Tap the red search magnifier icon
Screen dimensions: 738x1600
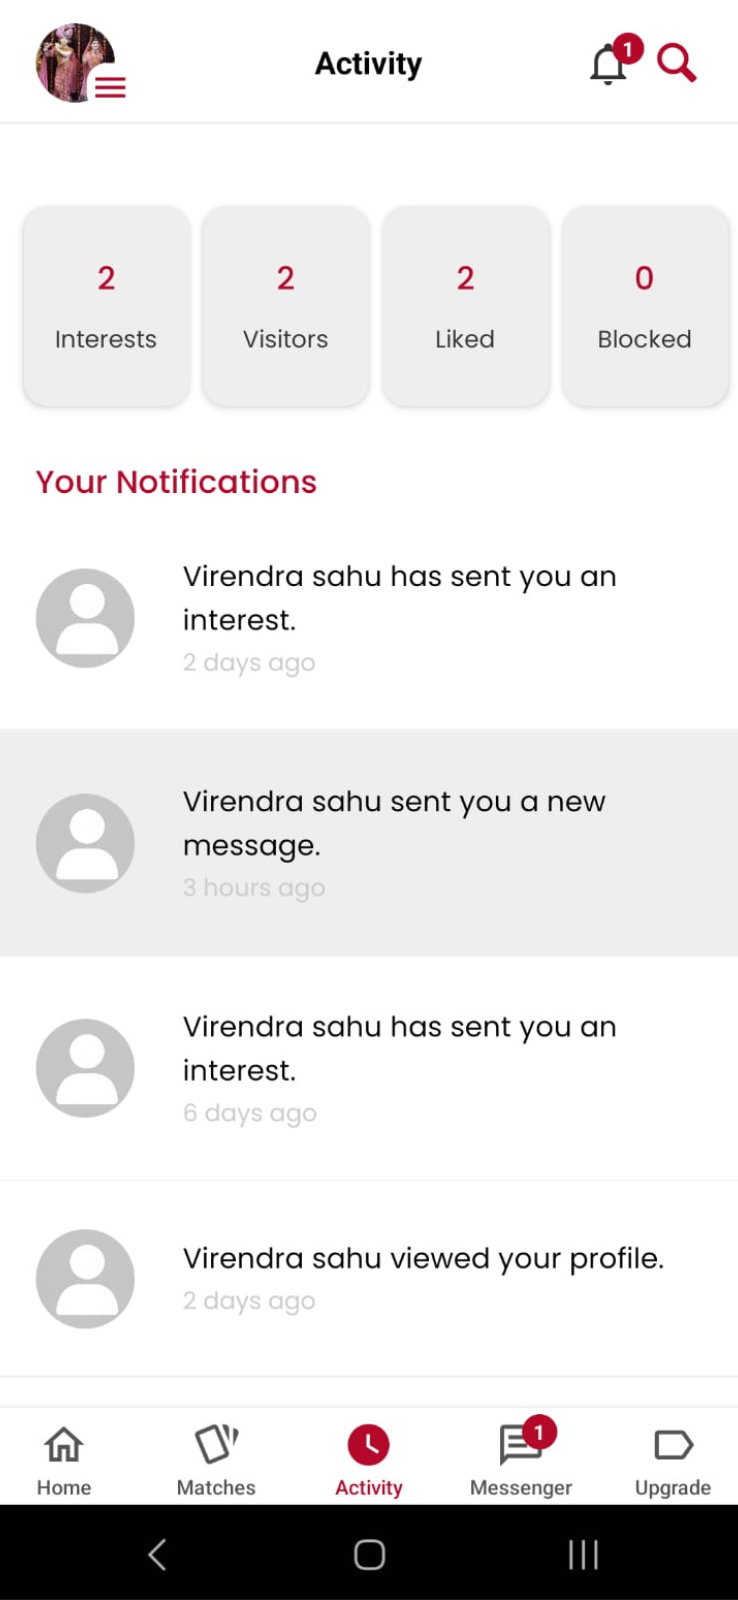(676, 63)
